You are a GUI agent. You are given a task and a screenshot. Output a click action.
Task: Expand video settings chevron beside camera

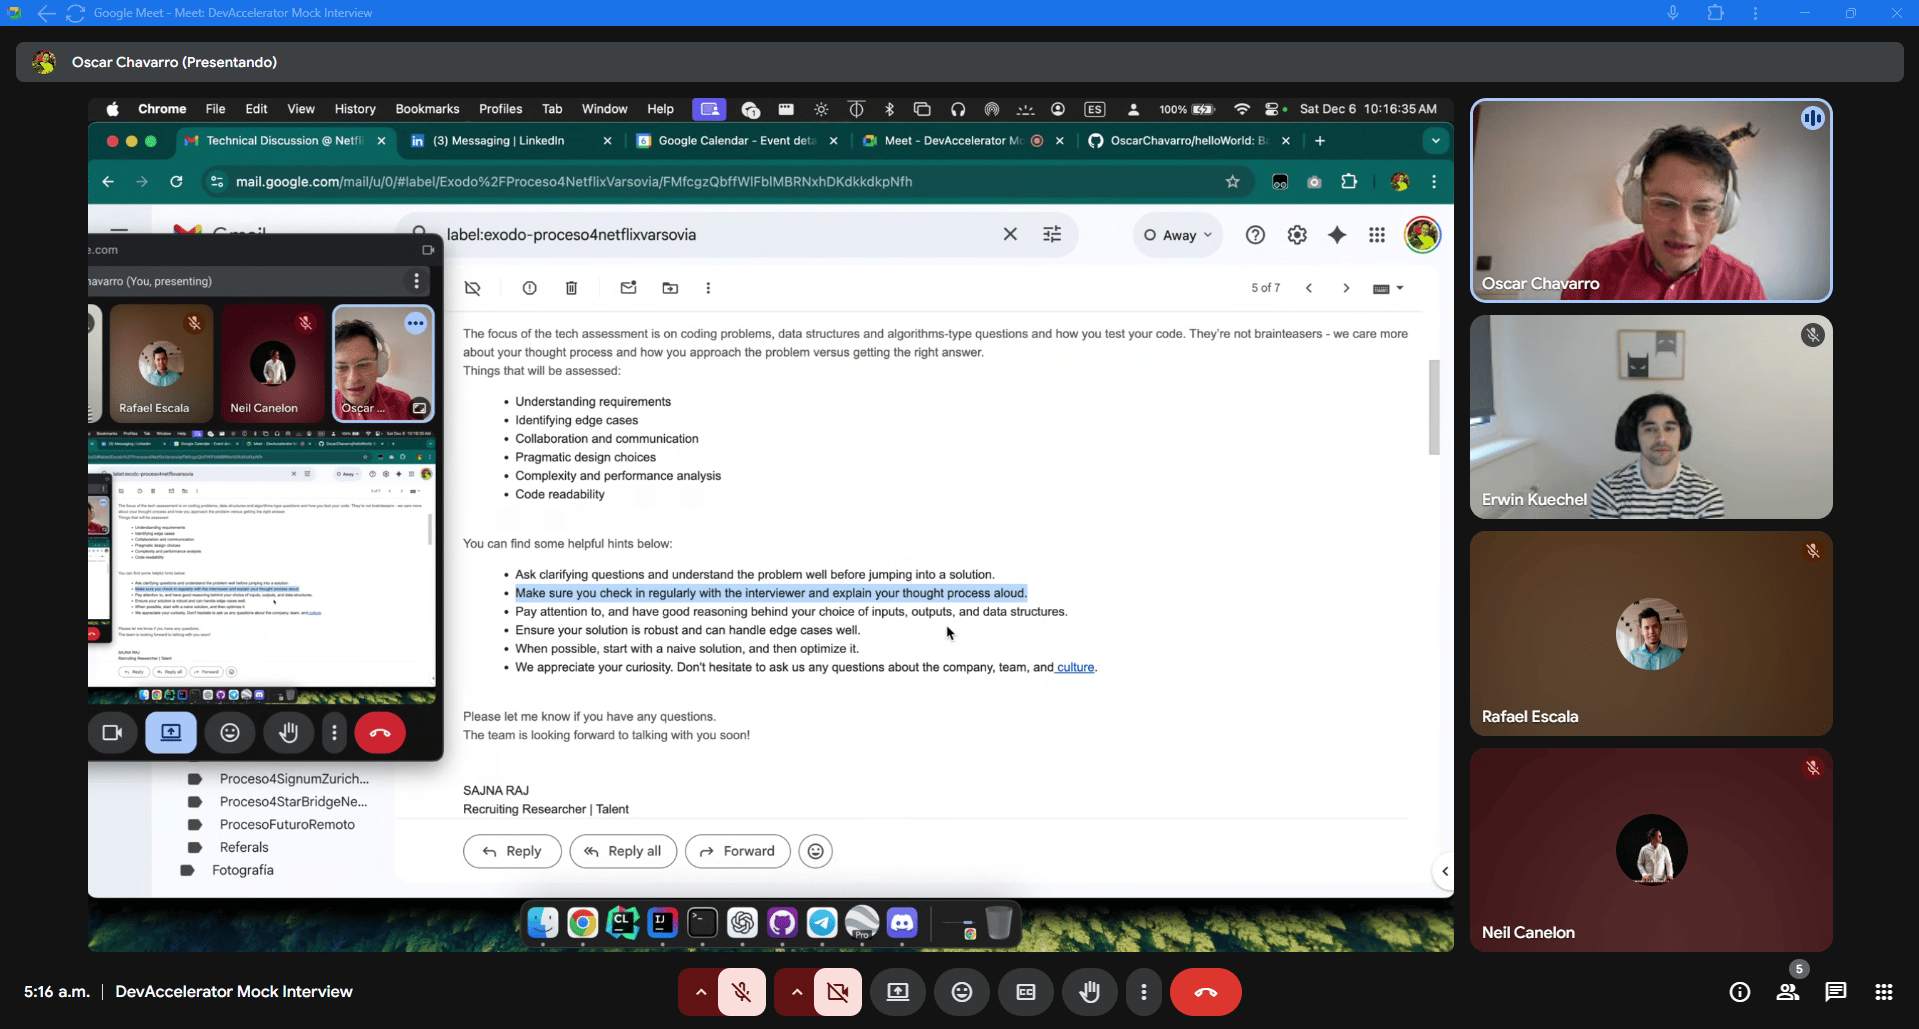tap(796, 992)
